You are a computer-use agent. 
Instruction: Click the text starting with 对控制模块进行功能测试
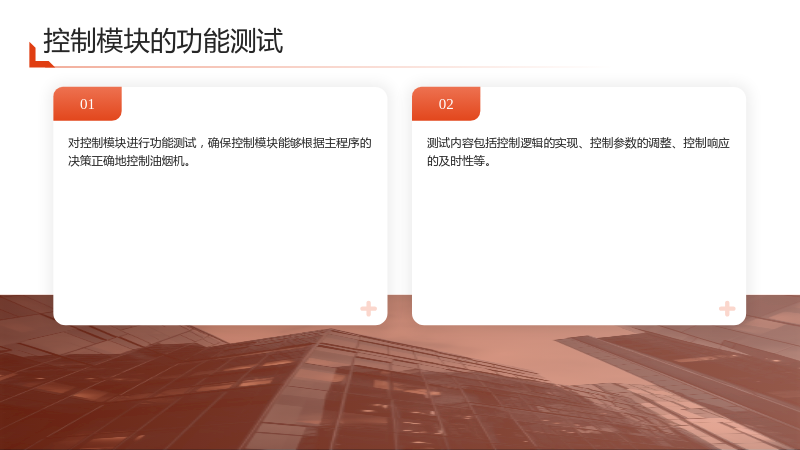(220, 152)
